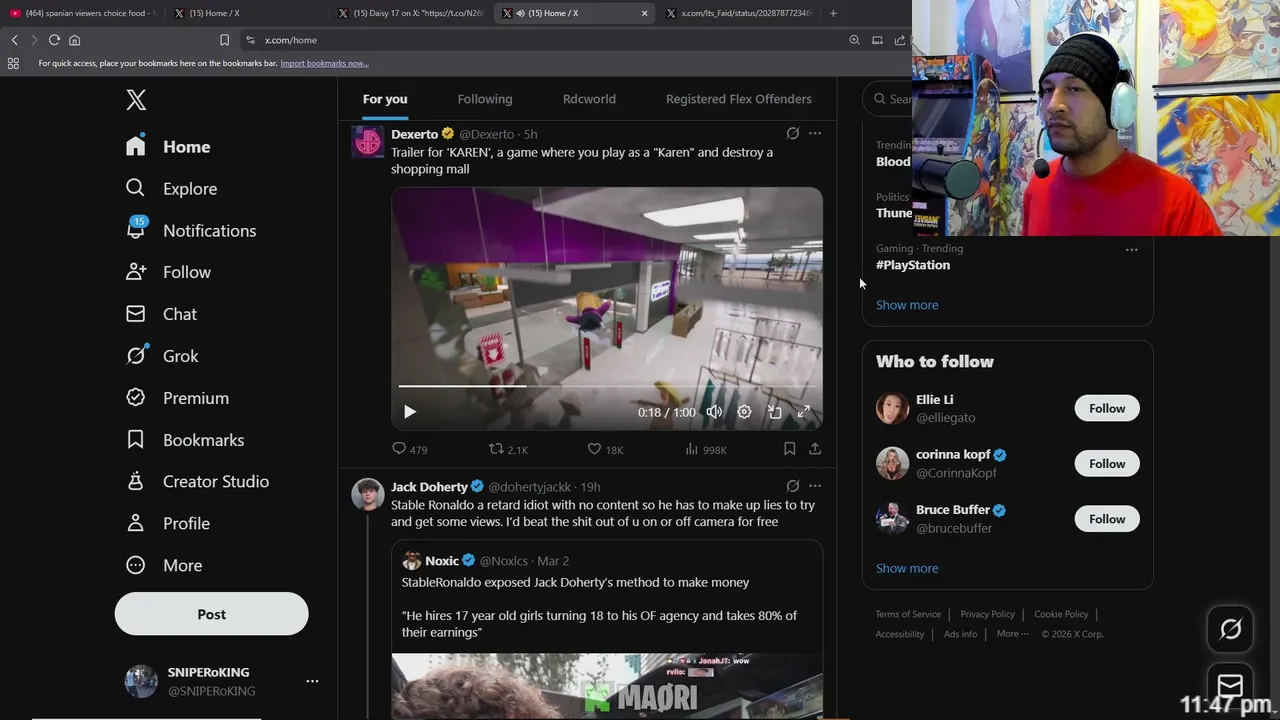
Task: Click Grok icon on Jack Doherty post
Action: point(793,486)
